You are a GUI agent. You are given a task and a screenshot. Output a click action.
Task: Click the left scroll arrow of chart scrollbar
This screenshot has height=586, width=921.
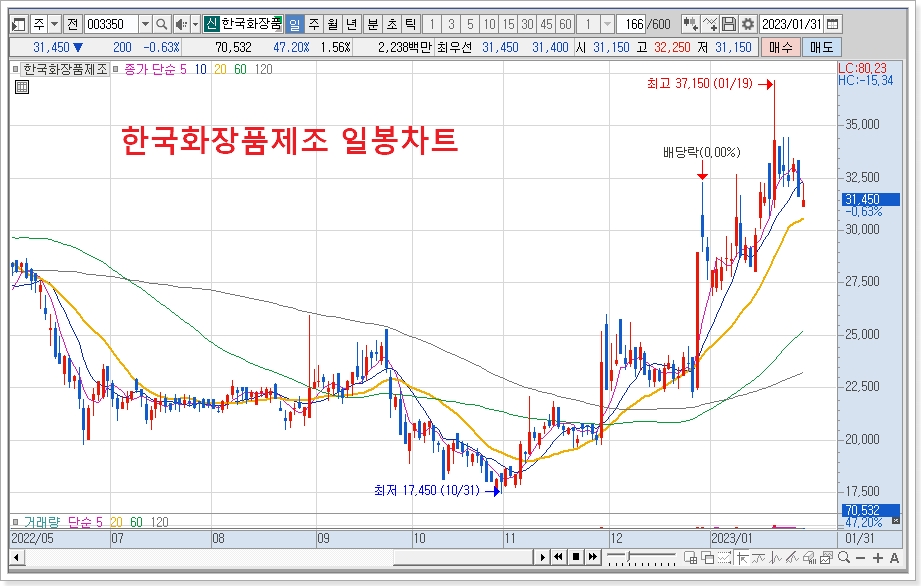[16, 557]
